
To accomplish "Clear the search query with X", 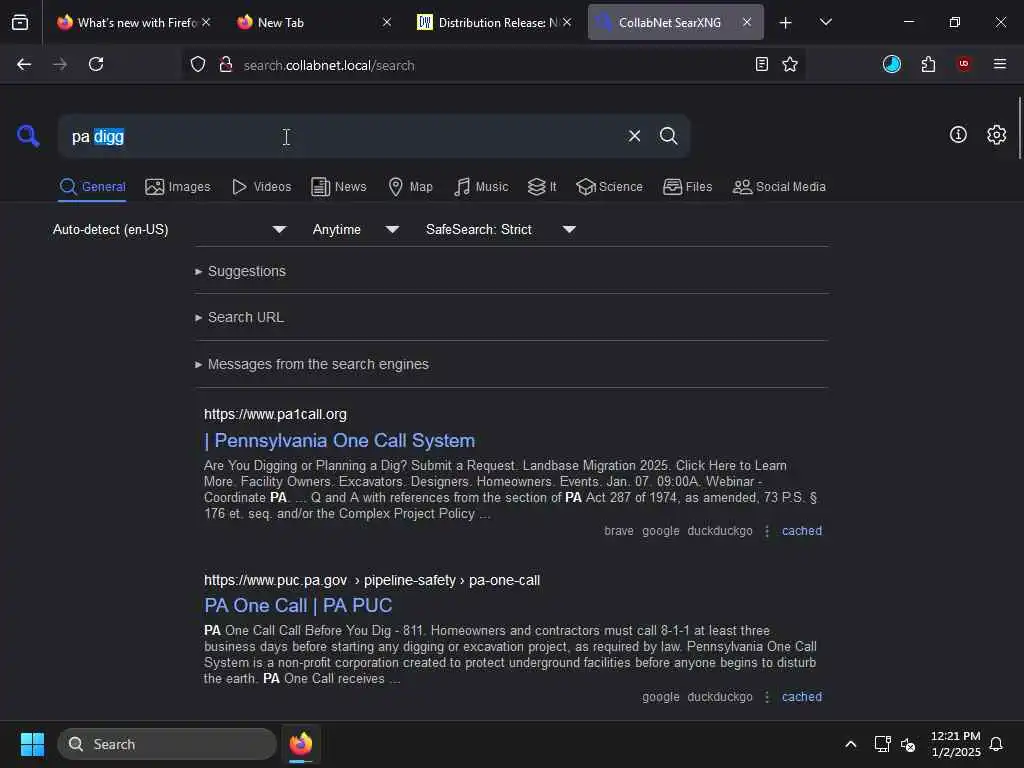I will pos(634,136).
